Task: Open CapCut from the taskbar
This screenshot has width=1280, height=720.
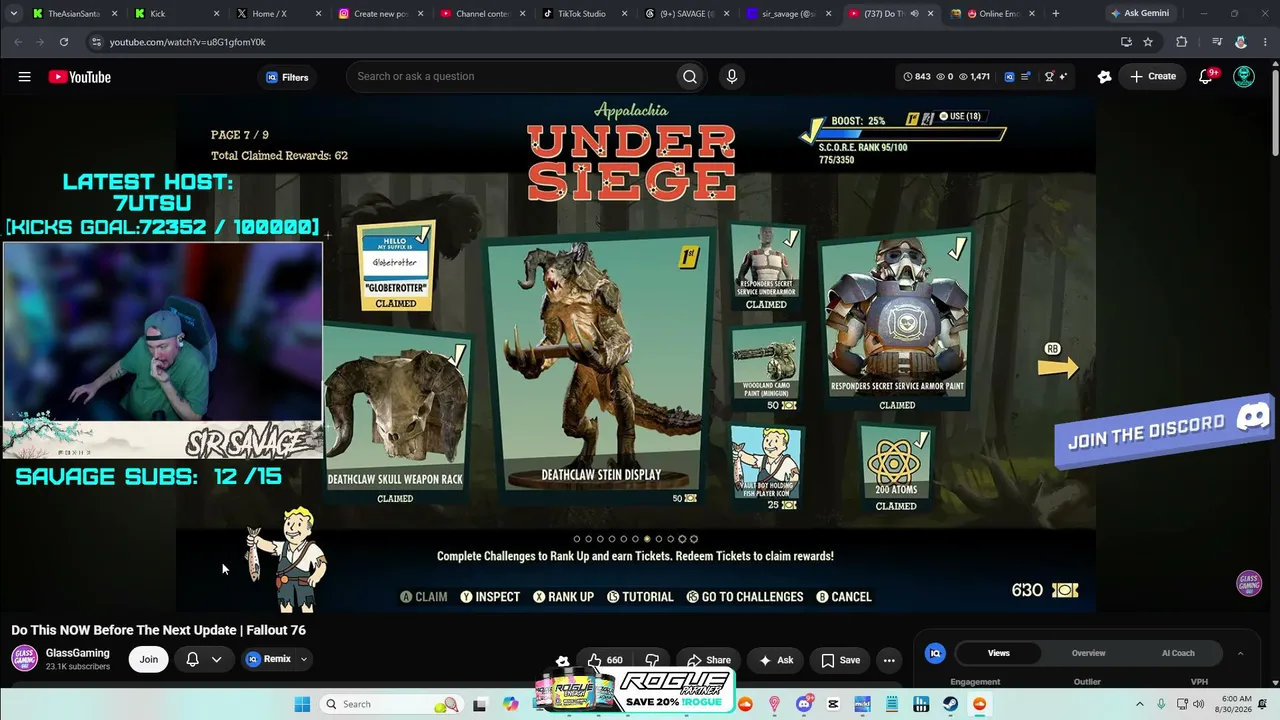Action: pos(833,704)
